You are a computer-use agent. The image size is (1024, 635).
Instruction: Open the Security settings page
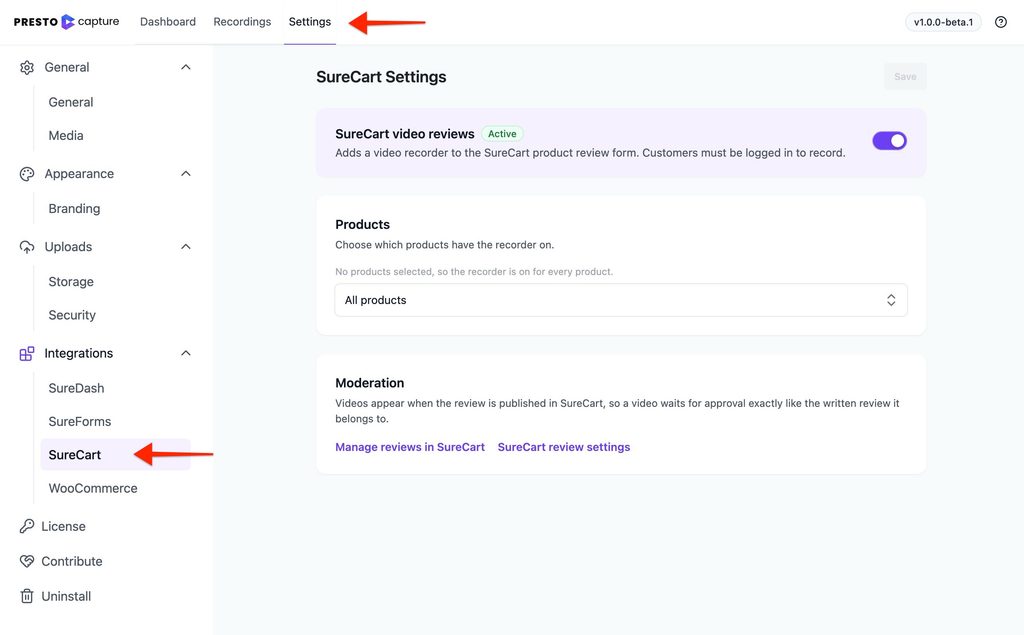click(x=72, y=315)
